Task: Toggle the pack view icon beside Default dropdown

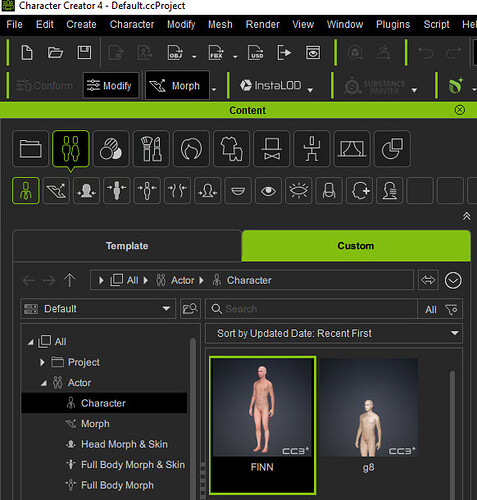Action: click(190, 309)
